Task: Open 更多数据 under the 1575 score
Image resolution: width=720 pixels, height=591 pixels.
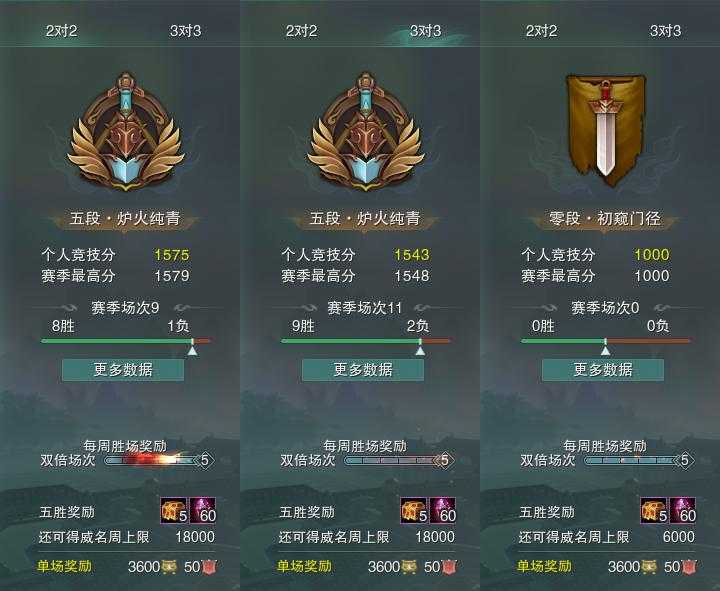Action: tap(123, 370)
